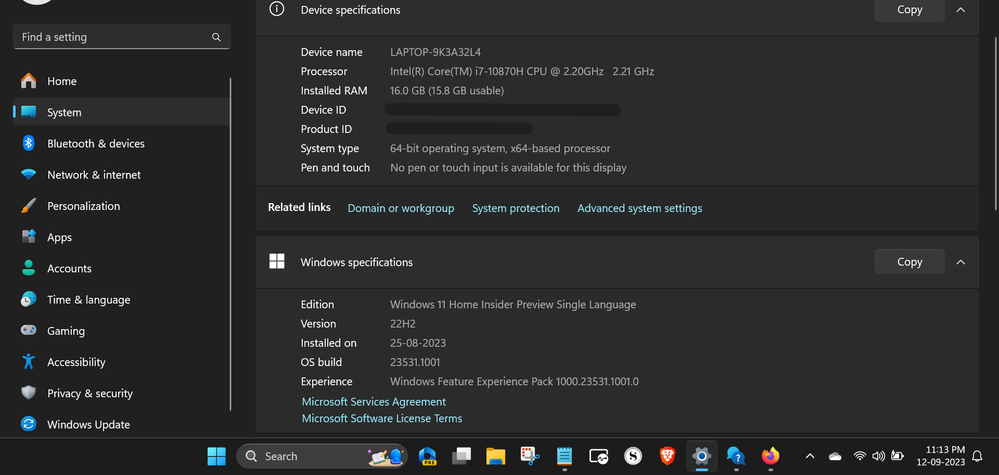The image size is (999, 475).
Task: Show hidden system tray icons
Action: click(810, 456)
